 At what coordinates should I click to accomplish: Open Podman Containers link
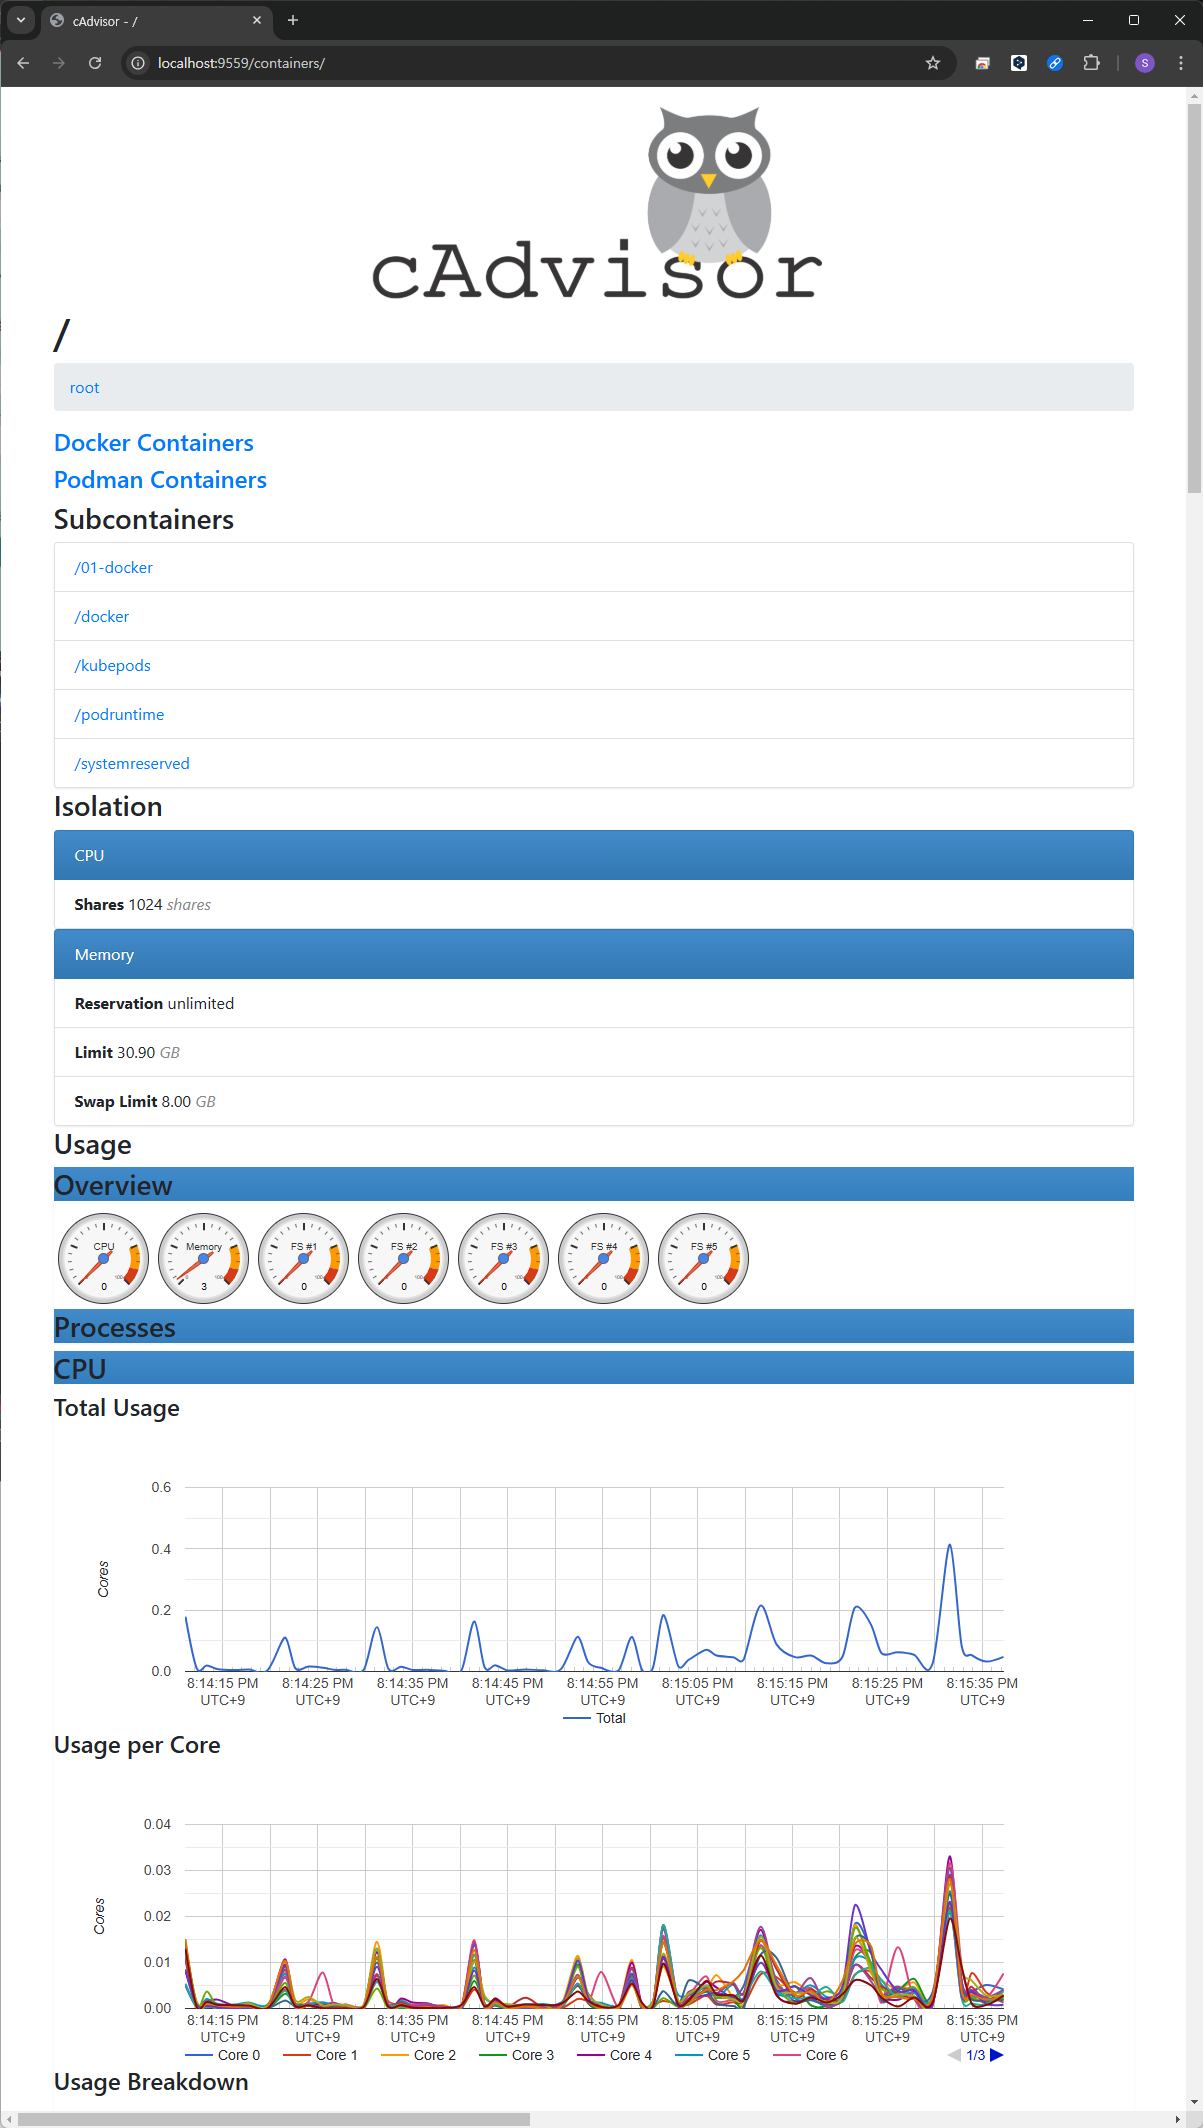click(x=160, y=480)
